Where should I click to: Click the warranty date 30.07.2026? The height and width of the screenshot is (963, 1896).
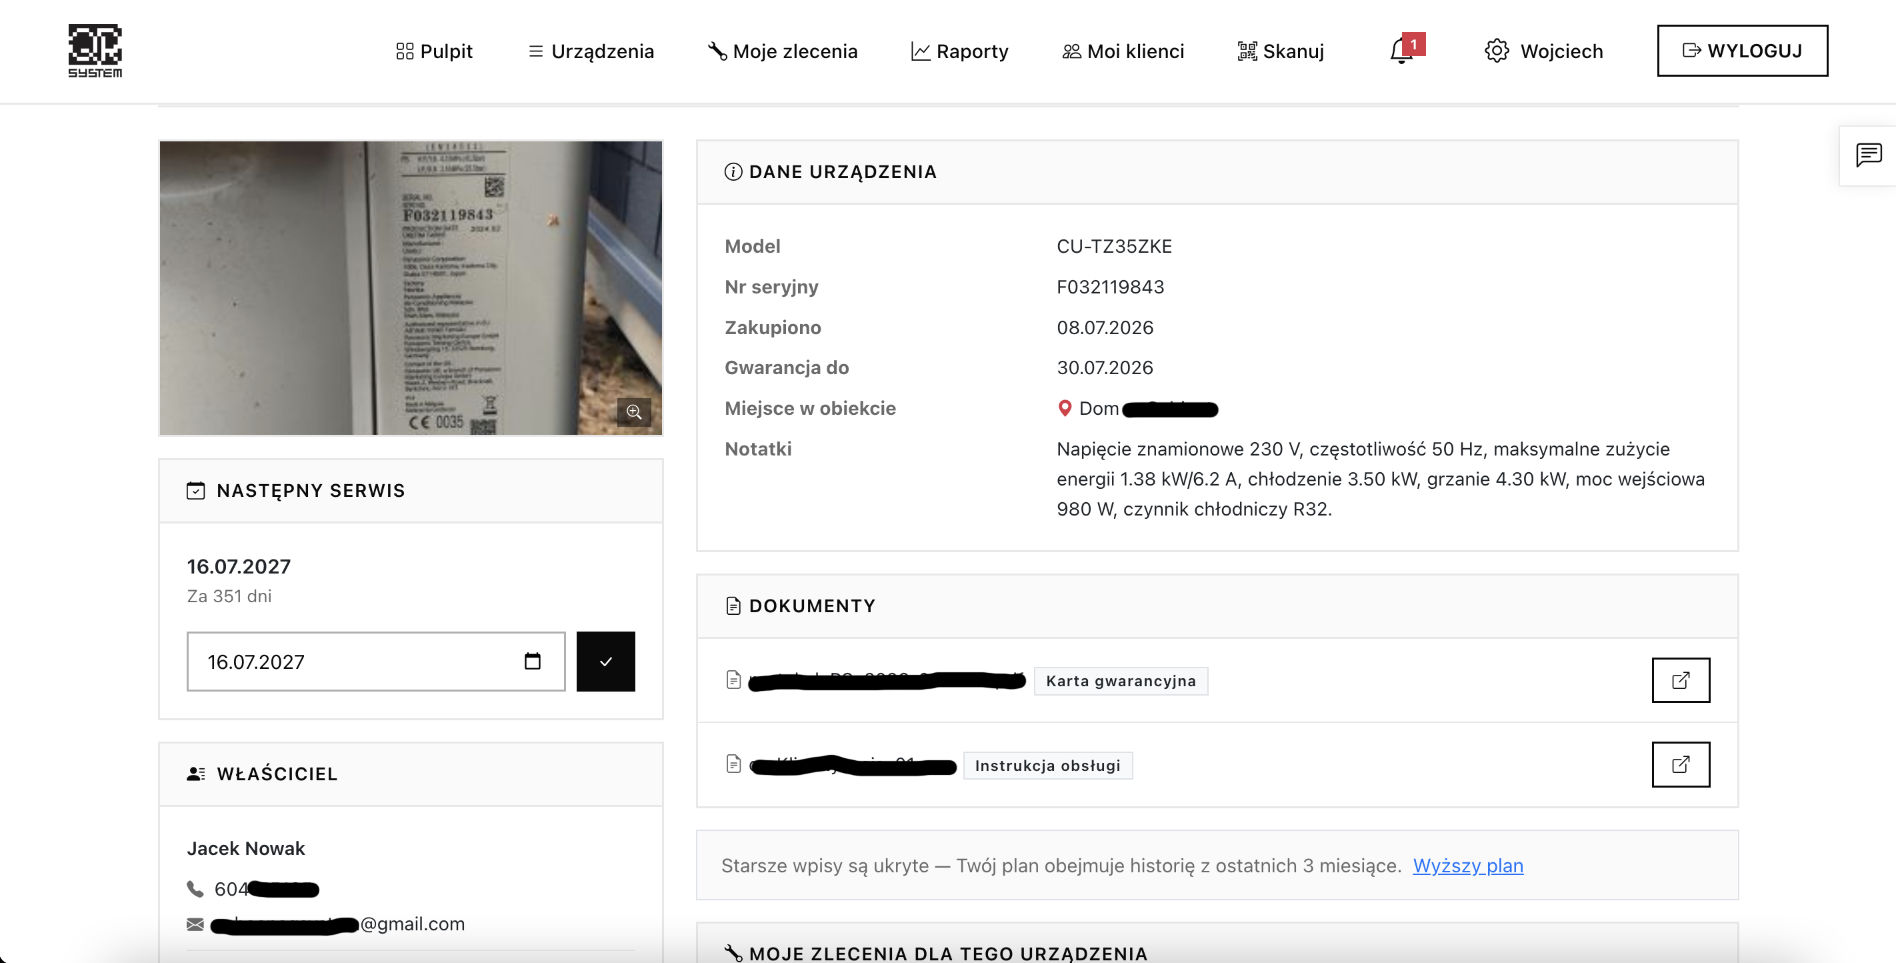click(1105, 368)
